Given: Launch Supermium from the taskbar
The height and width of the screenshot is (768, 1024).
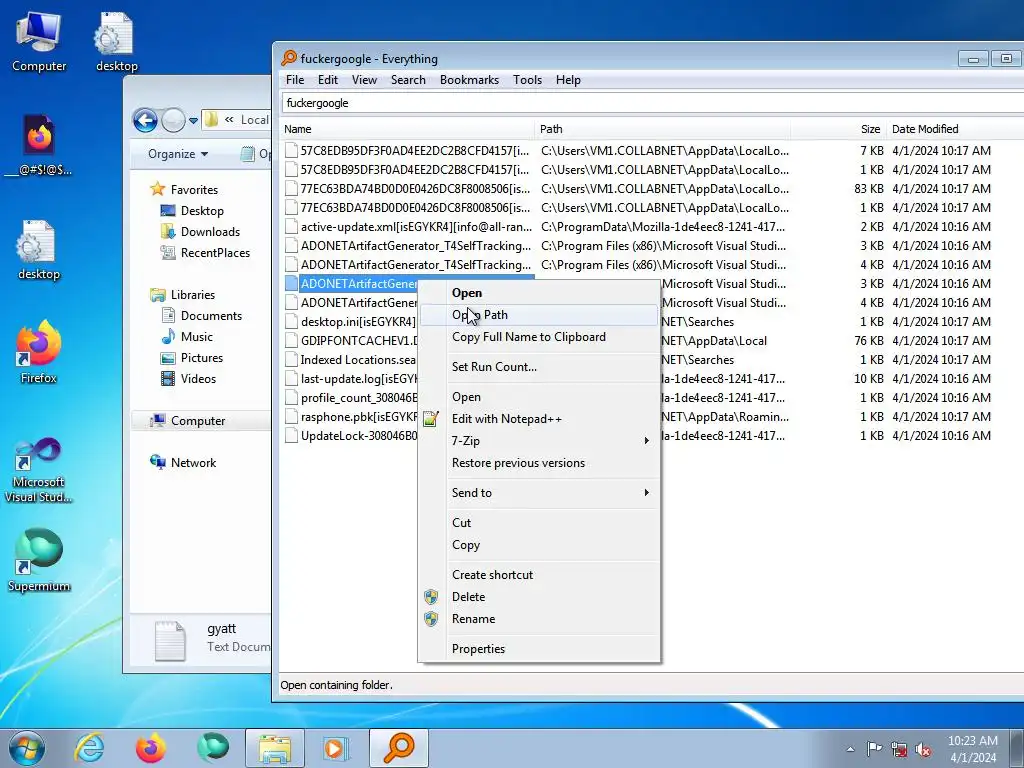Looking at the screenshot, I should pyautogui.click(x=213, y=748).
